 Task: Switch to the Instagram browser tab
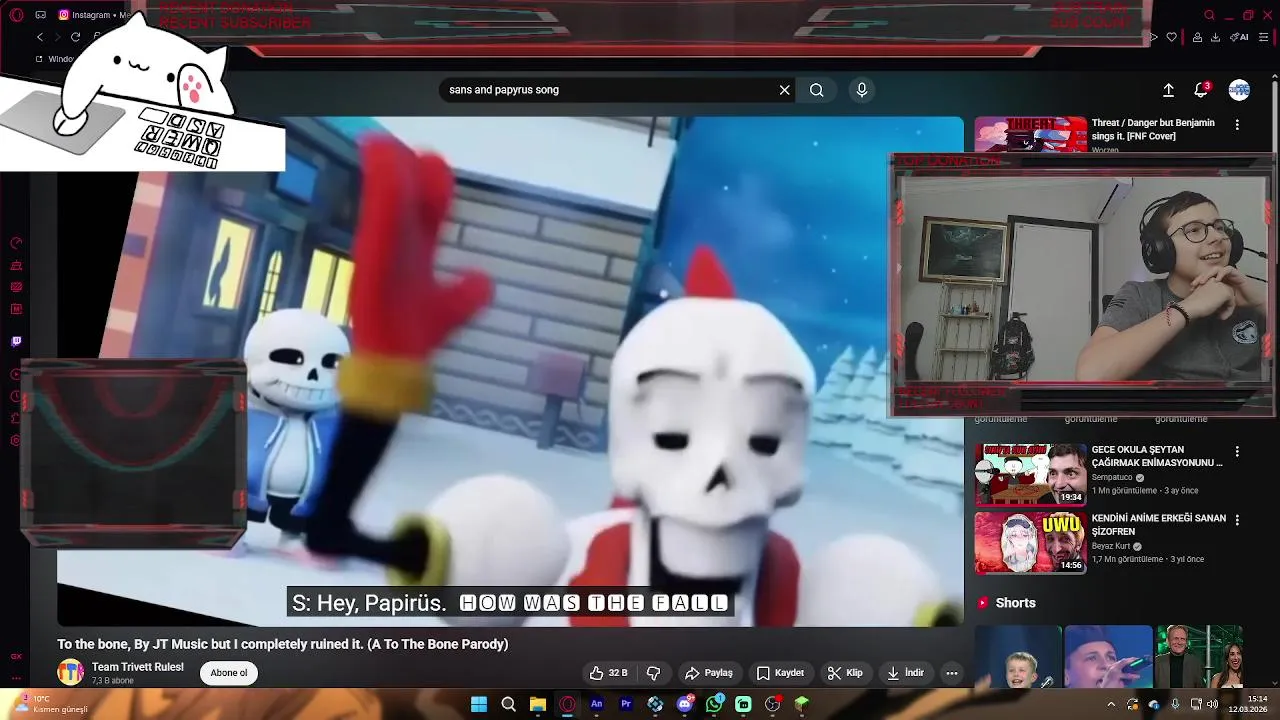[94, 15]
